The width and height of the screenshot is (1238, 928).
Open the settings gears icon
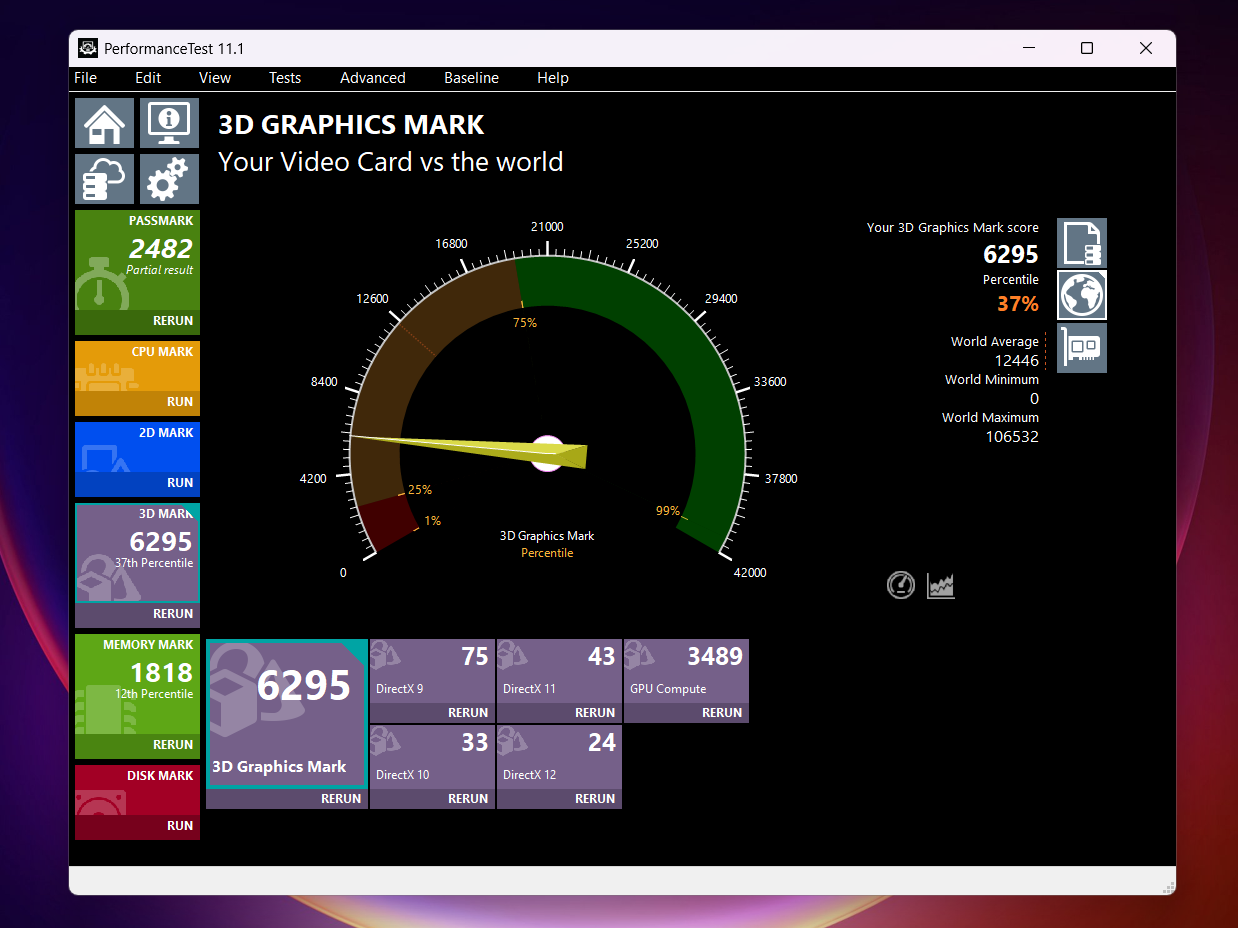point(169,179)
